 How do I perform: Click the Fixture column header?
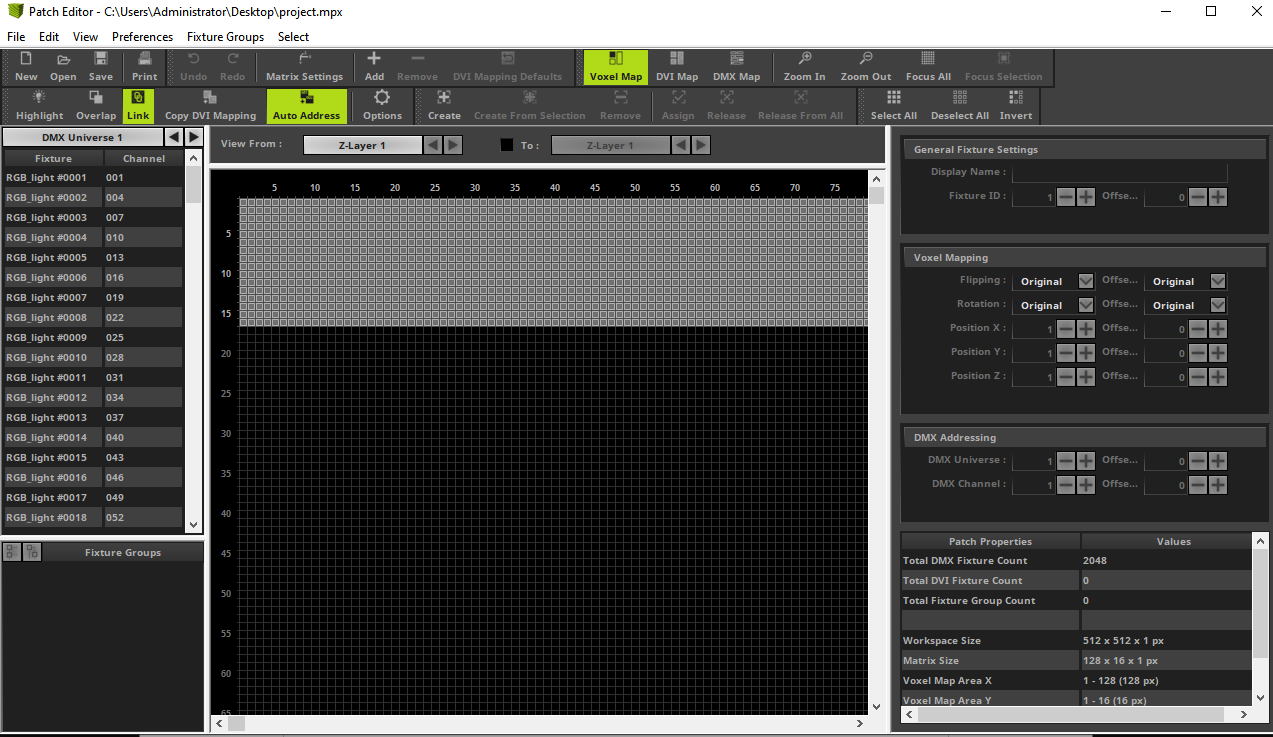tap(53, 158)
